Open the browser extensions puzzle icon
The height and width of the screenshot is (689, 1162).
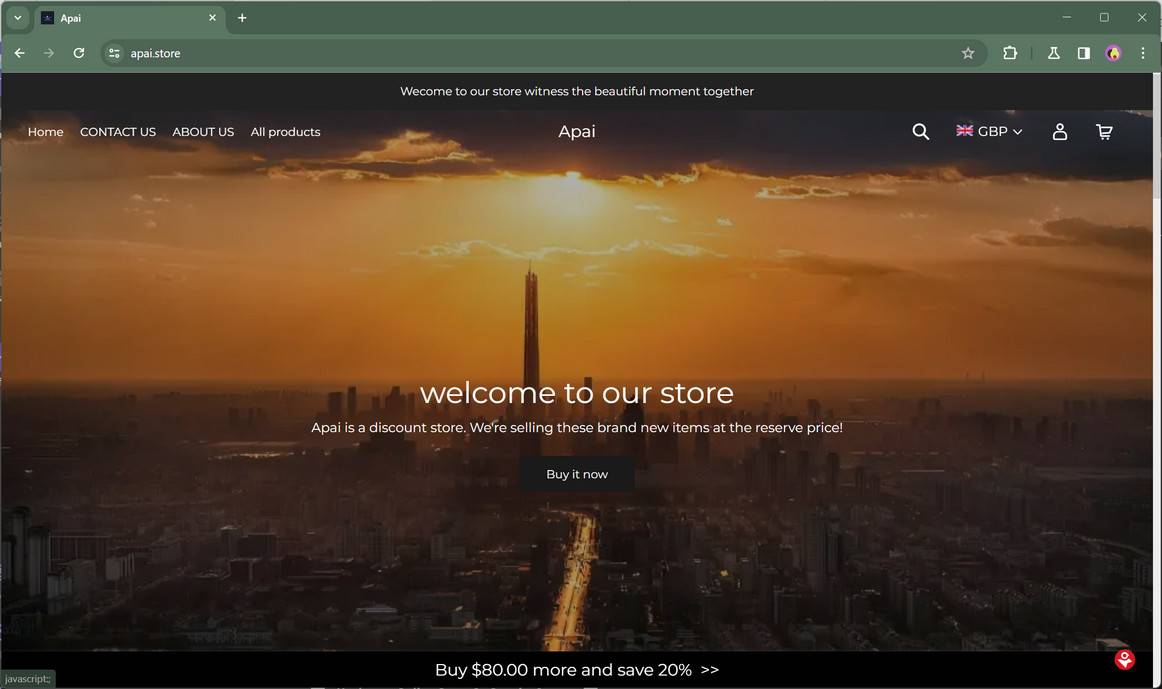pos(1009,53)
